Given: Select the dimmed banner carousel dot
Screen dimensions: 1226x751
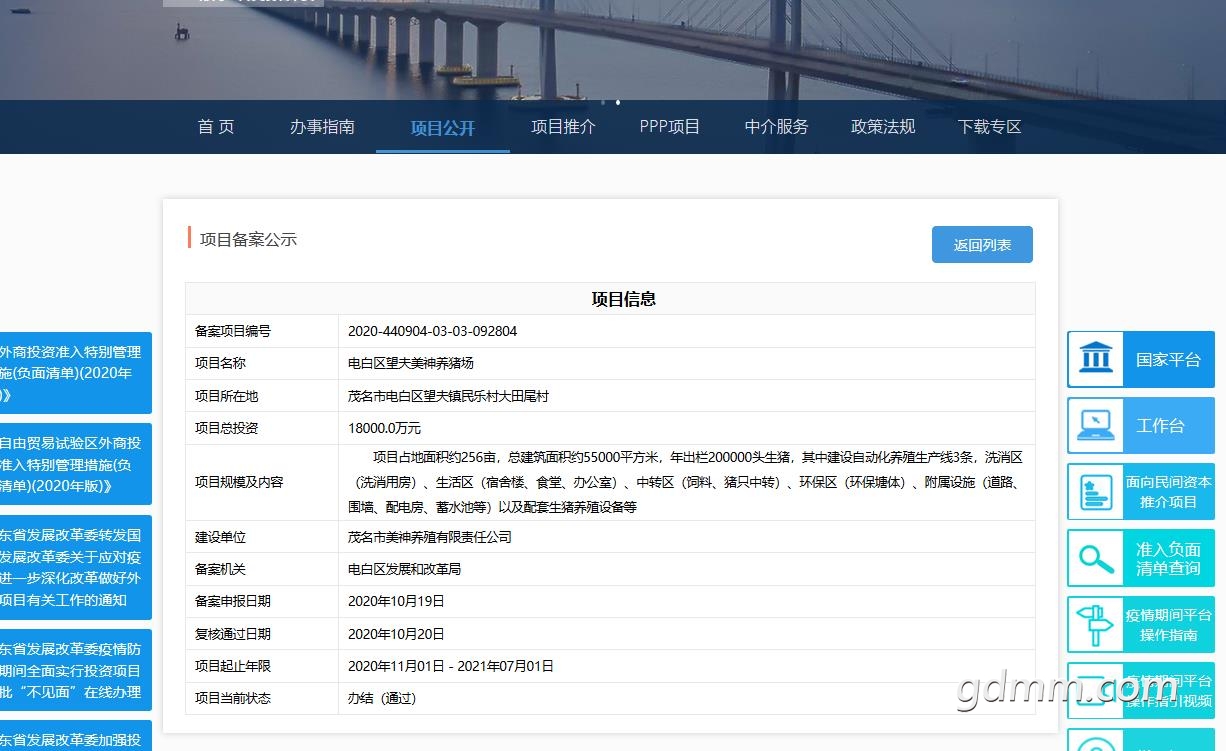Looking at the screenshot, I should (x=602, y=102).
